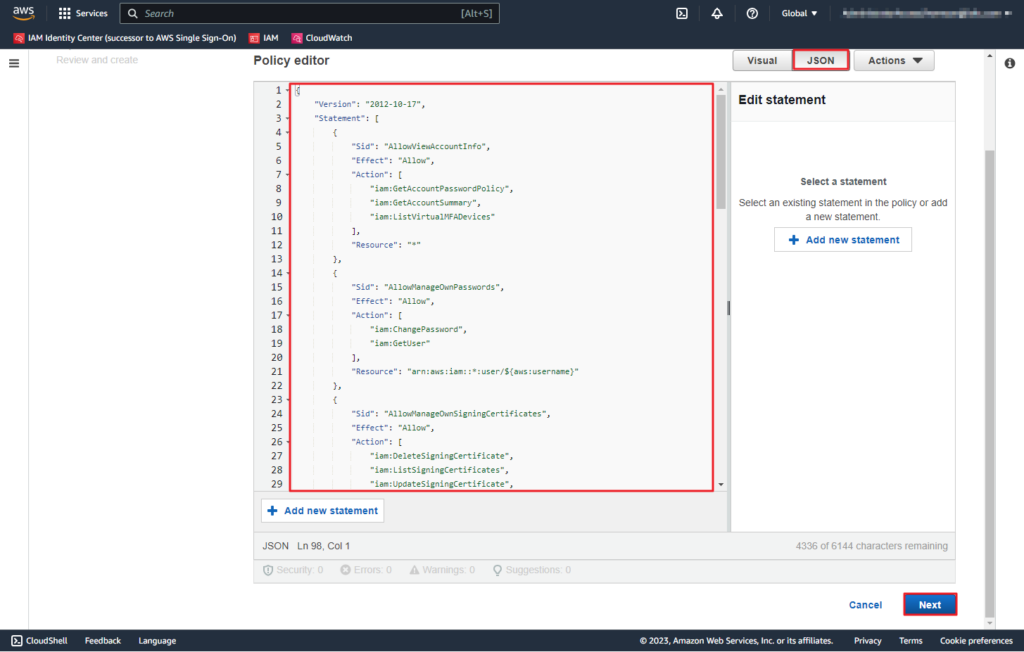Viewport: 1024px width, 652px height.
Task: Open Language settings in footer
Action: [x=157, y=641]
